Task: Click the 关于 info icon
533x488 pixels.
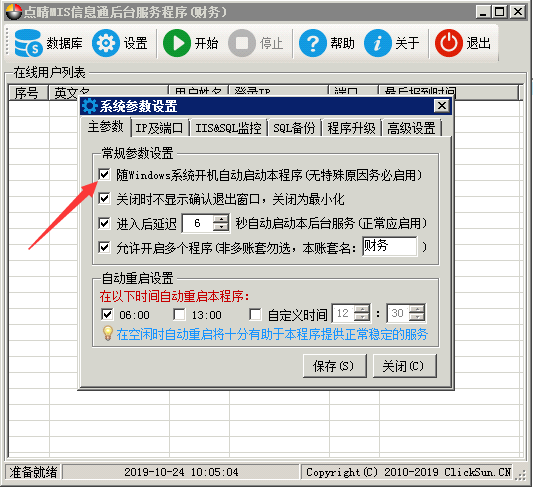Action: tap(378, 43)
